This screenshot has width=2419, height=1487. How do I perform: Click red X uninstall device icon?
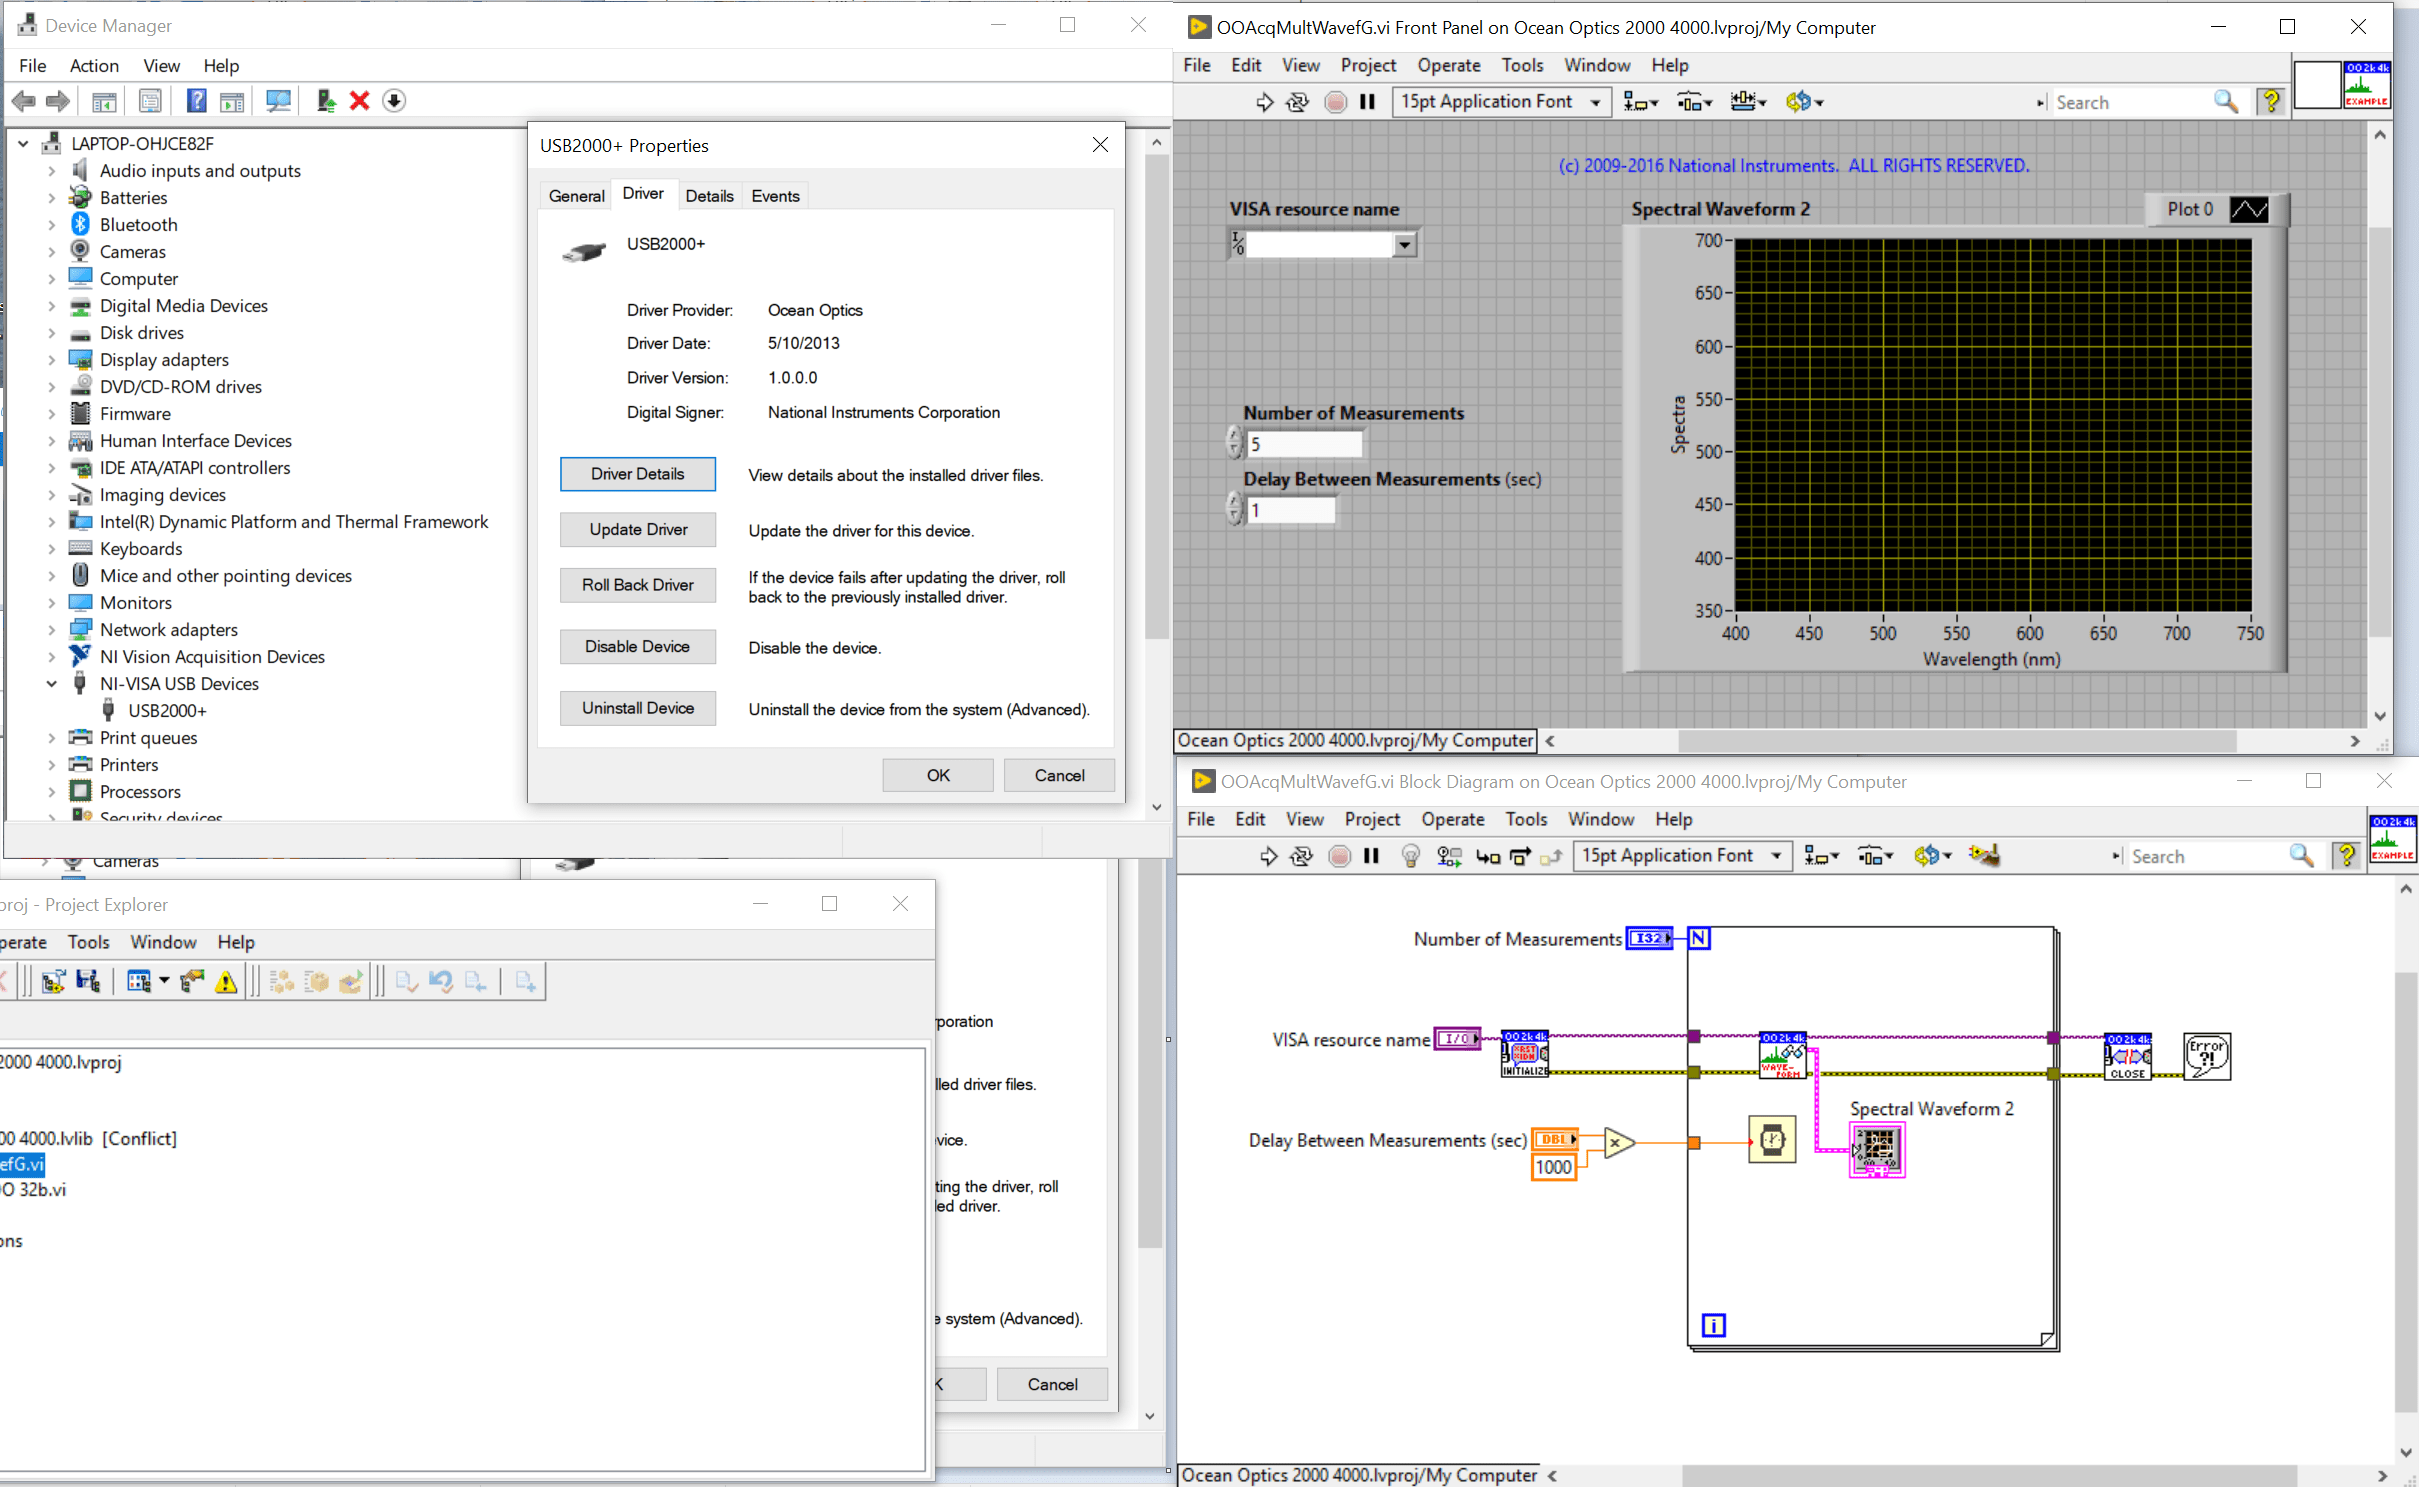point(359,101)
